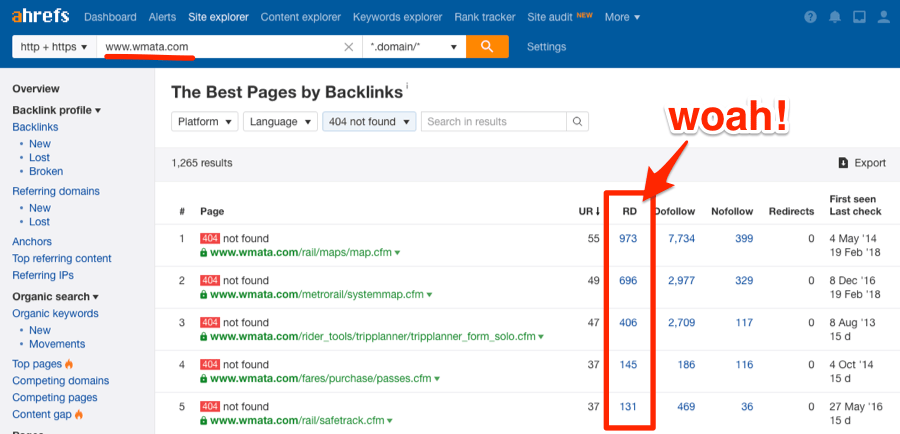Open Rank tracker
This screenshot has width=900, height=434.
click(x=485, y=17)
